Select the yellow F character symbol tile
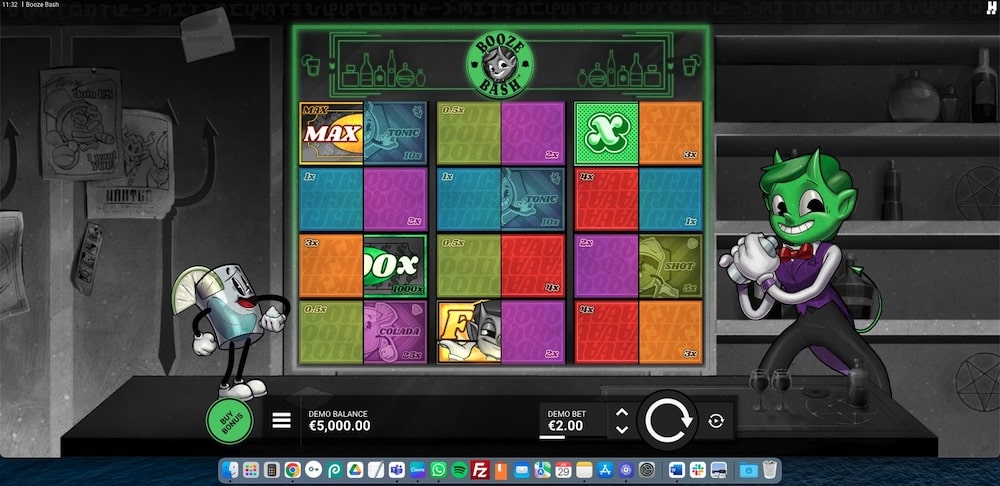The image size is (1000, 486). click(x=469, y=332)
